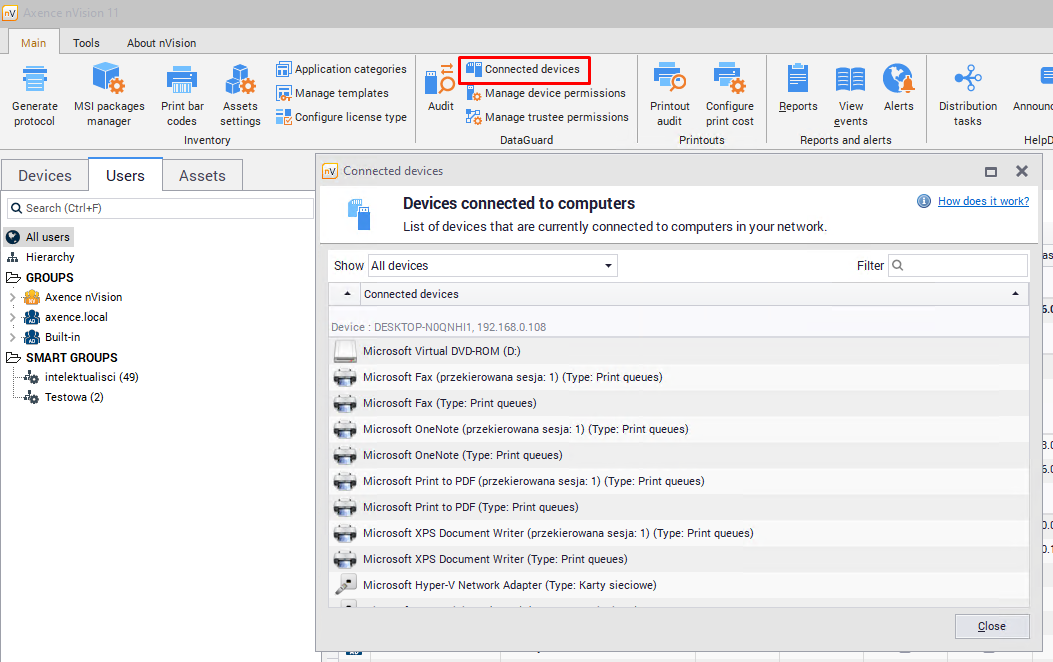This screenshot has width=1053, height=662.
Task: Select the intelektualisci smart group
Action: click(x=91, y=377)
